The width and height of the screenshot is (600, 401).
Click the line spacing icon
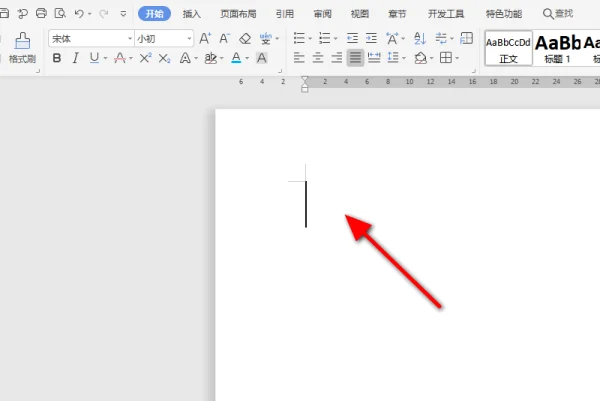click(393, 58)
